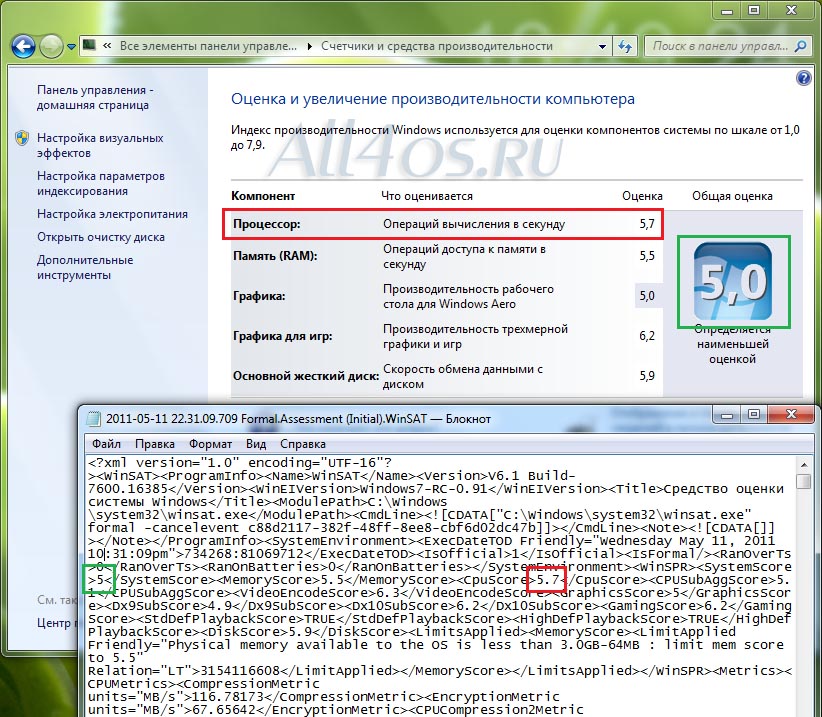This screenshot has height=717, width=822.
Task: Click the Notepad vertical scrollbar thumb
Action: [x=804, y=481]
